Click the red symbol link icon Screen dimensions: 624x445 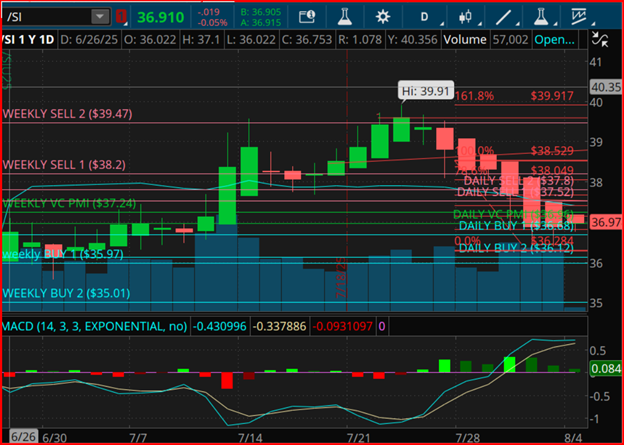(x=121, y=17)
